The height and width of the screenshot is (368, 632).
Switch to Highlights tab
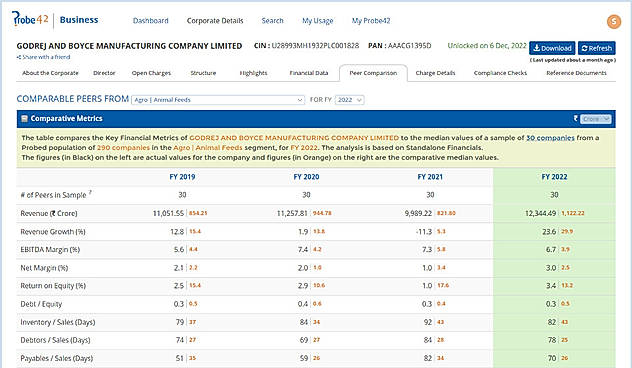[253, 73]
